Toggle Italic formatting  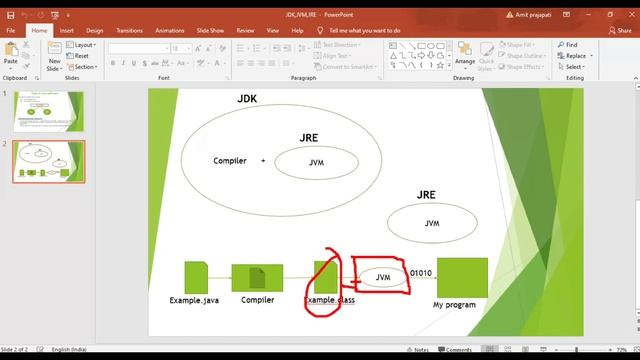pos(123,63)
